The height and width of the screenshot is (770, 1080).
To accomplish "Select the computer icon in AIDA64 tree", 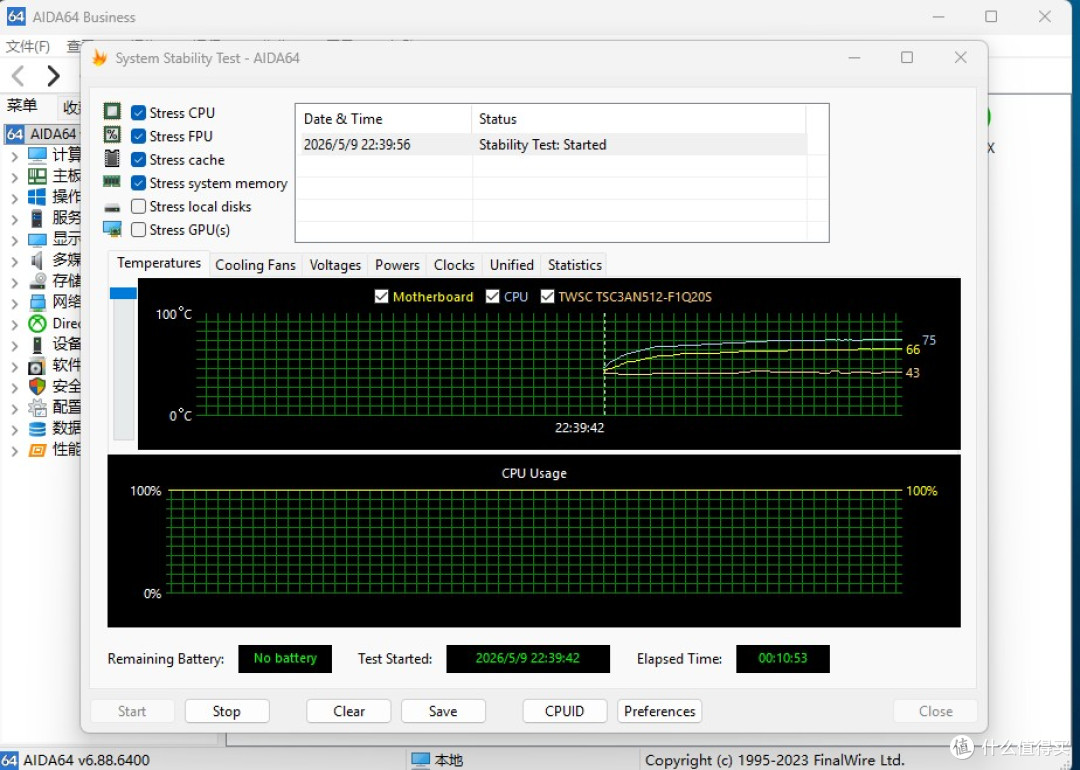I will click(37, 154).
